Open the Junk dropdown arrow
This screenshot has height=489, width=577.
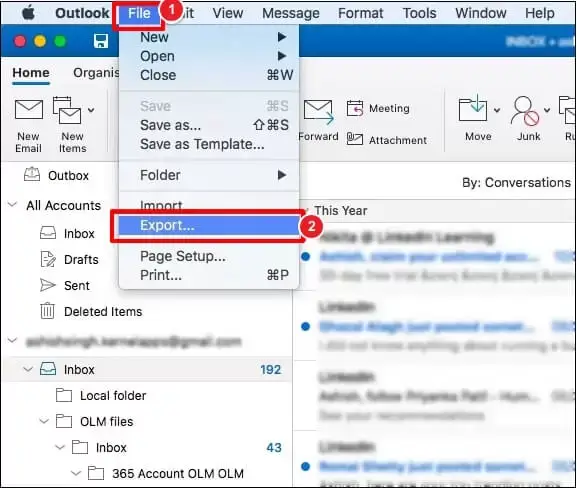tap(547, 110)
